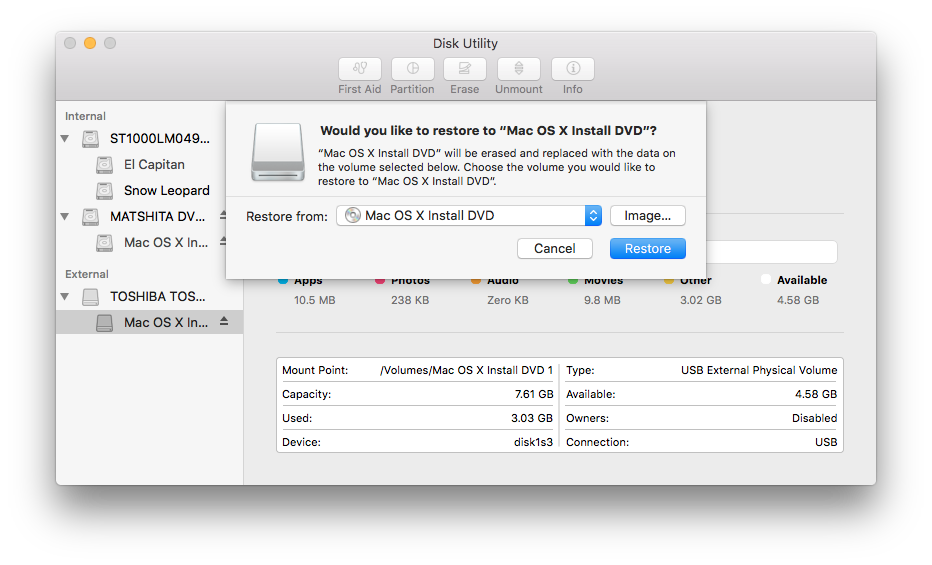Click the Info toolbar icon

pyautogui.click(x=573, y=69)
